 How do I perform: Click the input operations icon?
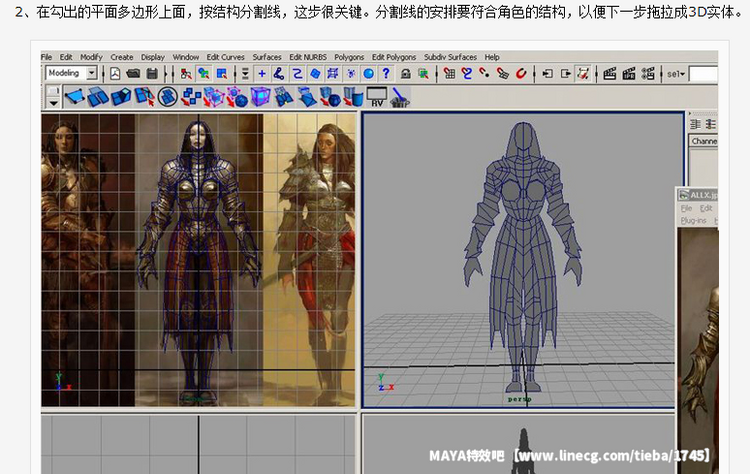[547, 74]
